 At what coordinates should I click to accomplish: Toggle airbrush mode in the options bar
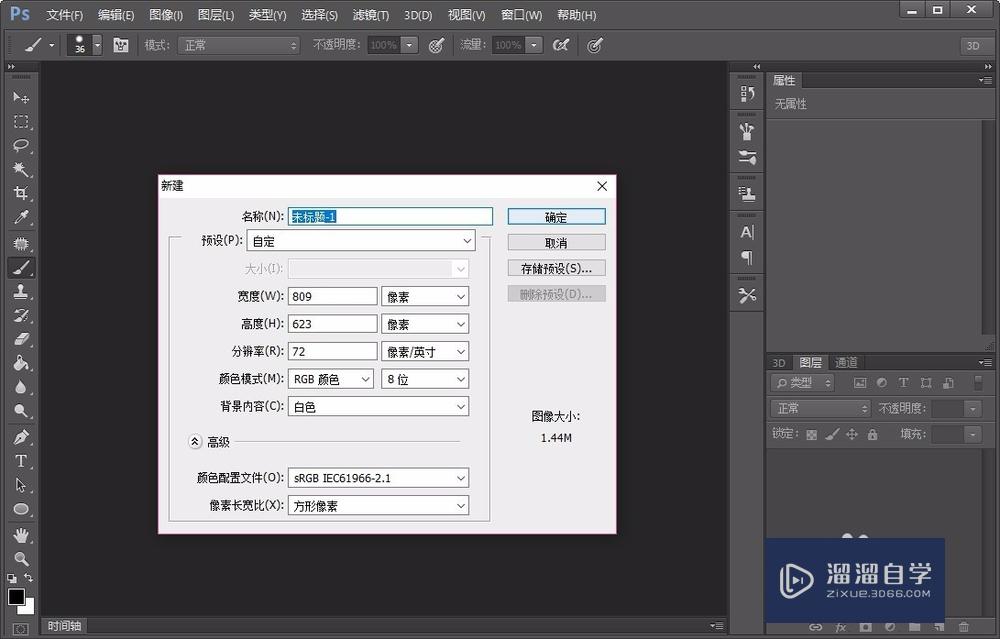(x=561, y=45)
